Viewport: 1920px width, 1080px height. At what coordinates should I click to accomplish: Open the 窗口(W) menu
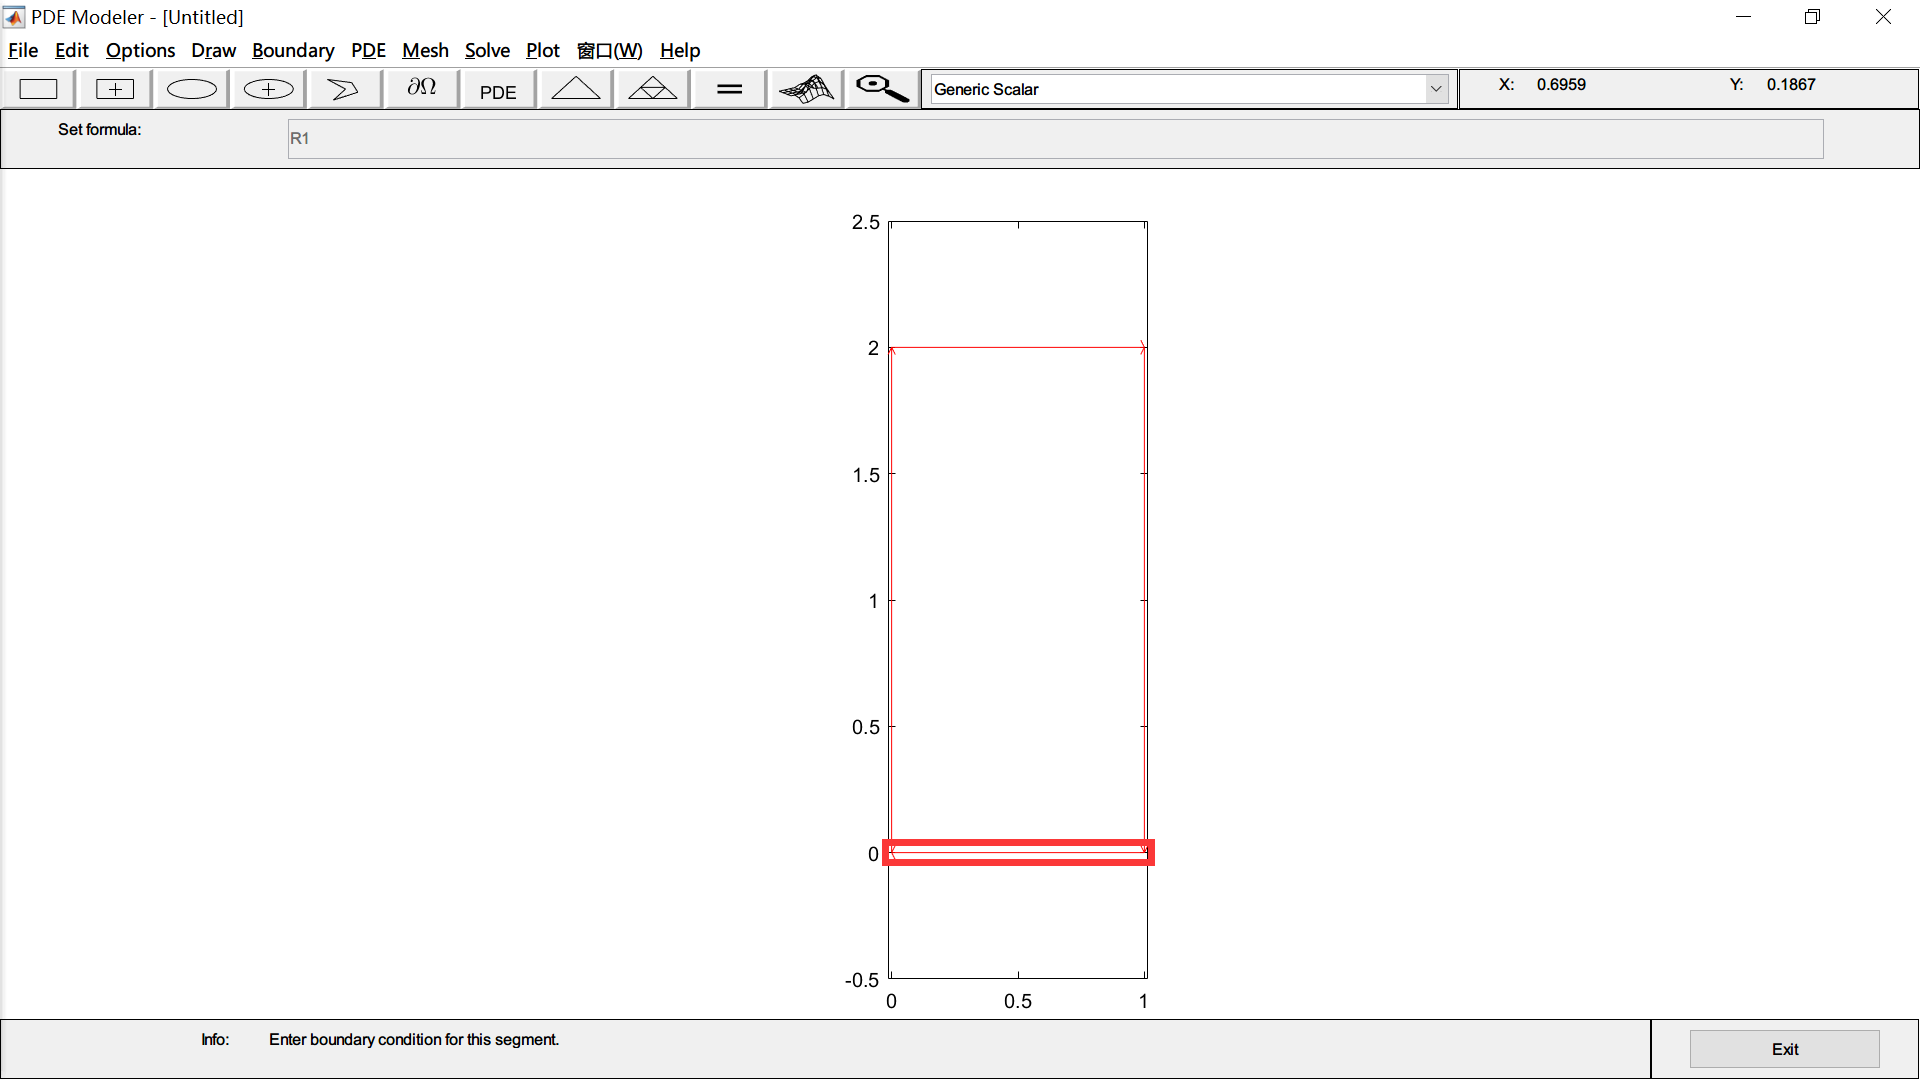tap(610, 50)
